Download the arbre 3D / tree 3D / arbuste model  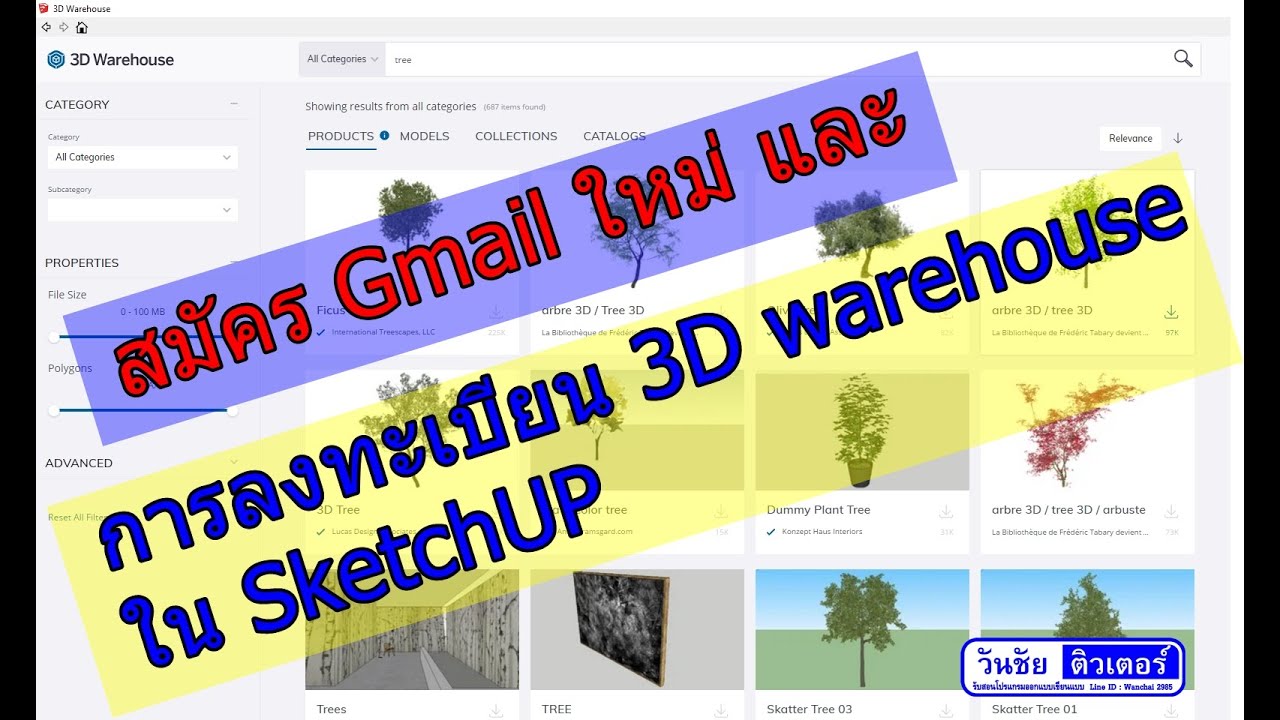click(1171, 512)
